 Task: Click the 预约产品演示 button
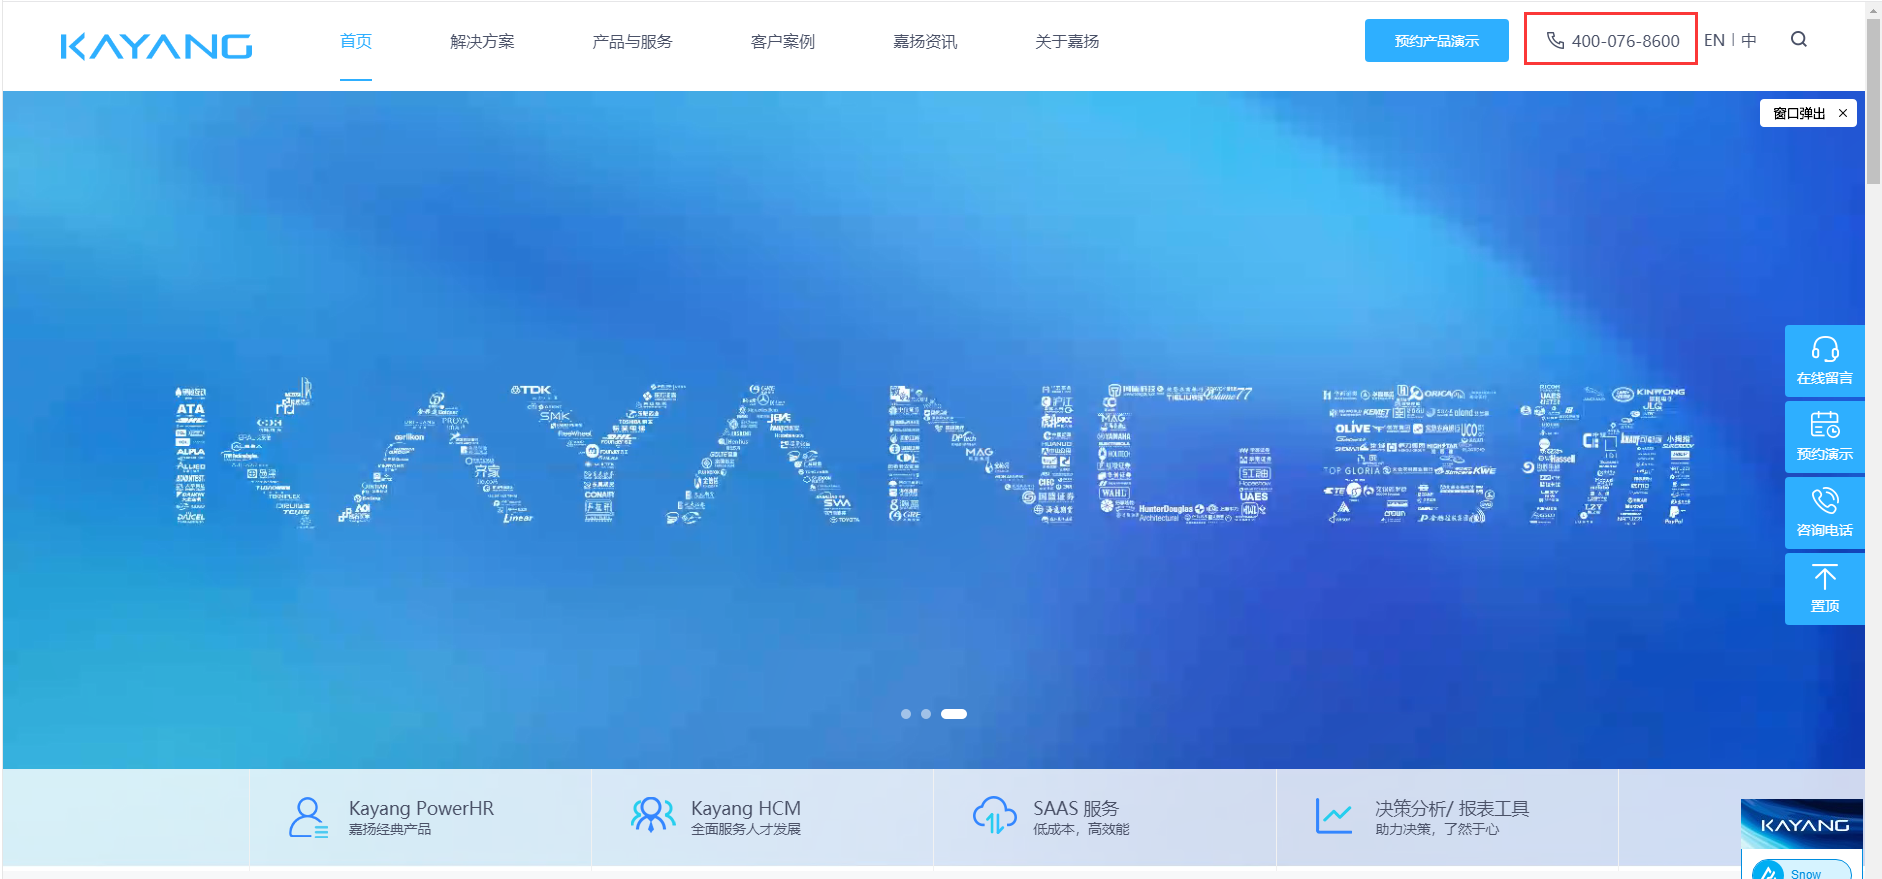(1437, 40)
